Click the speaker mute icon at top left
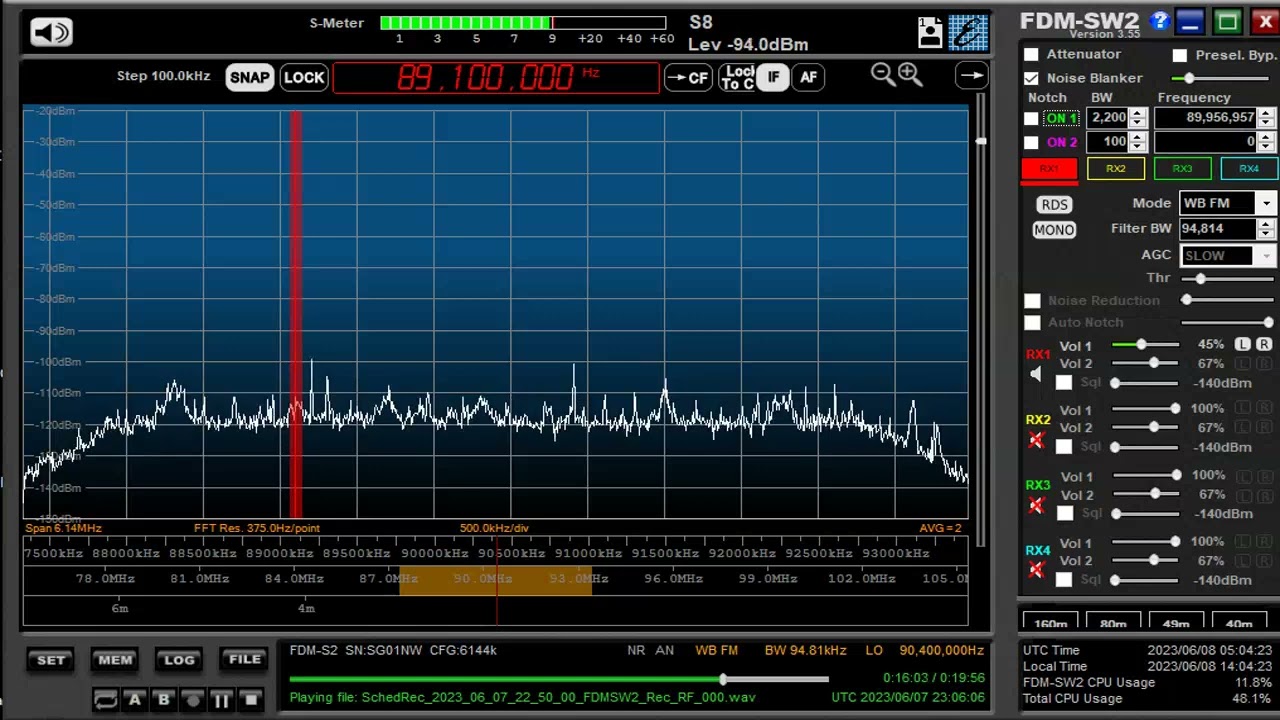Viewport: 1280px width, 720px height. pyautogui.click(x=51, y=33)
